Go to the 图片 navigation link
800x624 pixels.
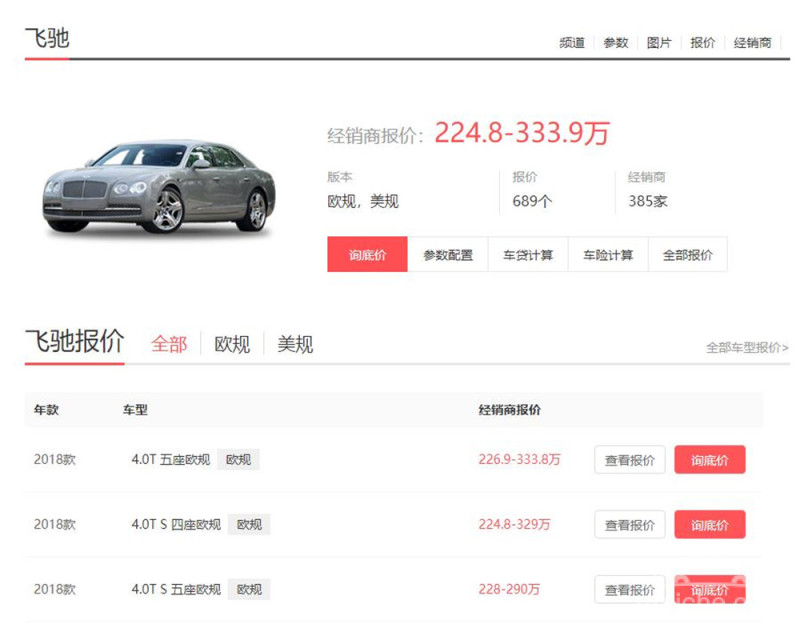(659, 43)
